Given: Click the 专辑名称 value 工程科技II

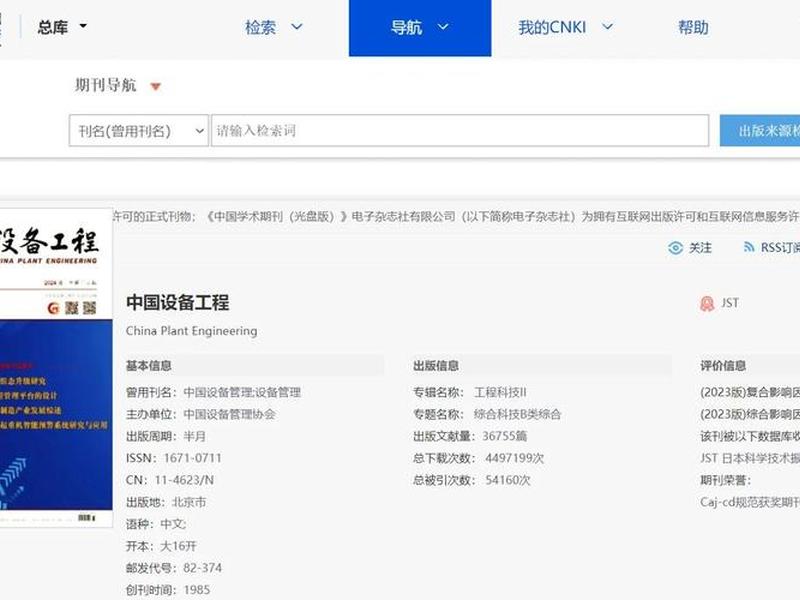Looking at the screenshot, I should coord(500,392).
